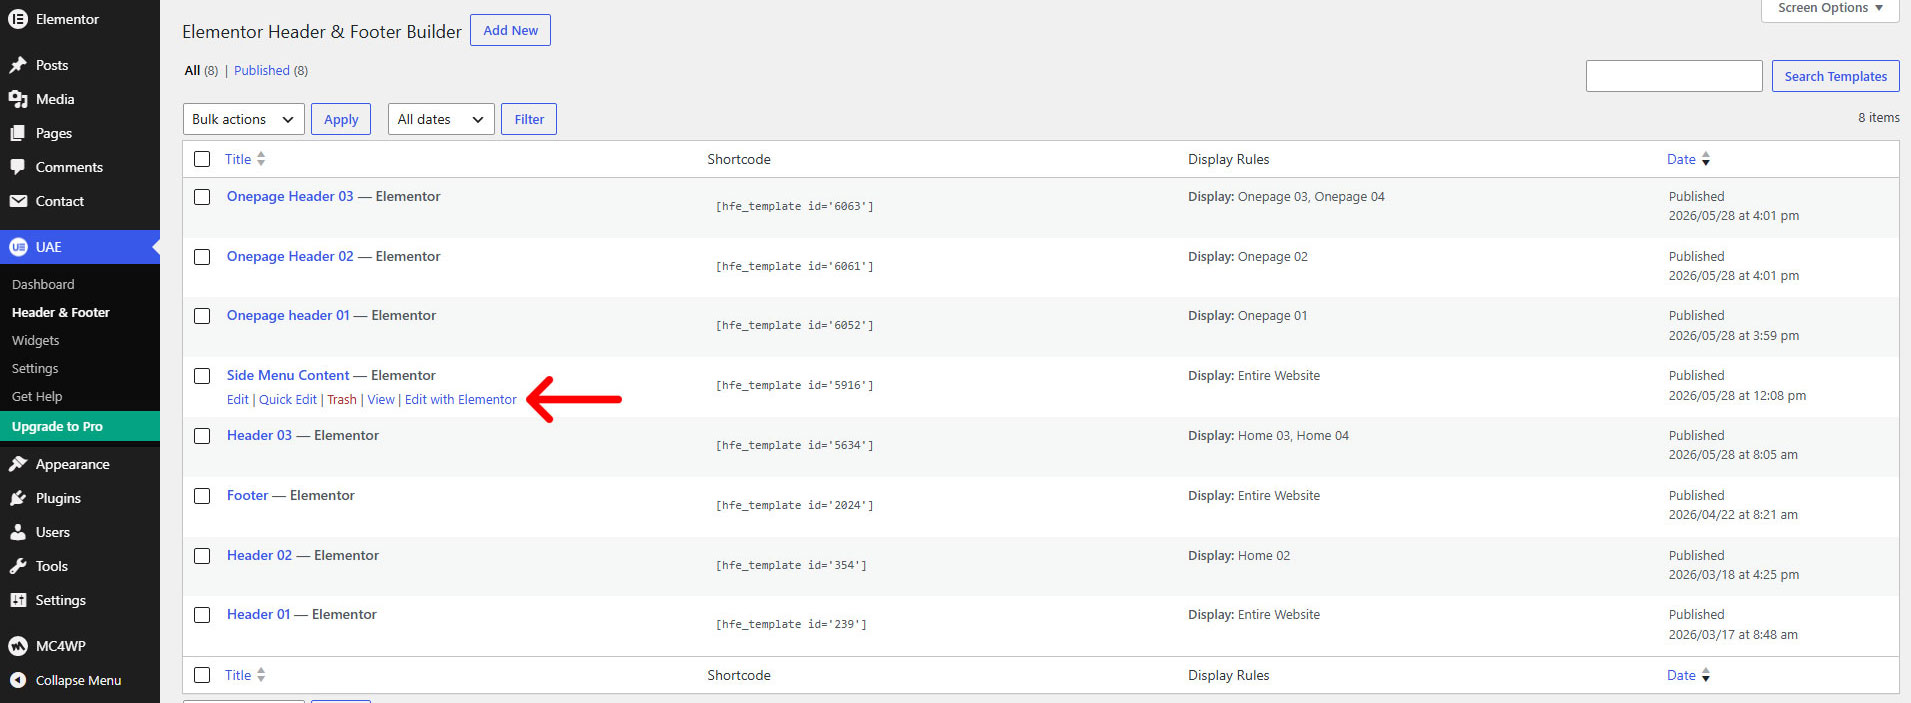Click the UAE logo icon

tap(18, 247)
